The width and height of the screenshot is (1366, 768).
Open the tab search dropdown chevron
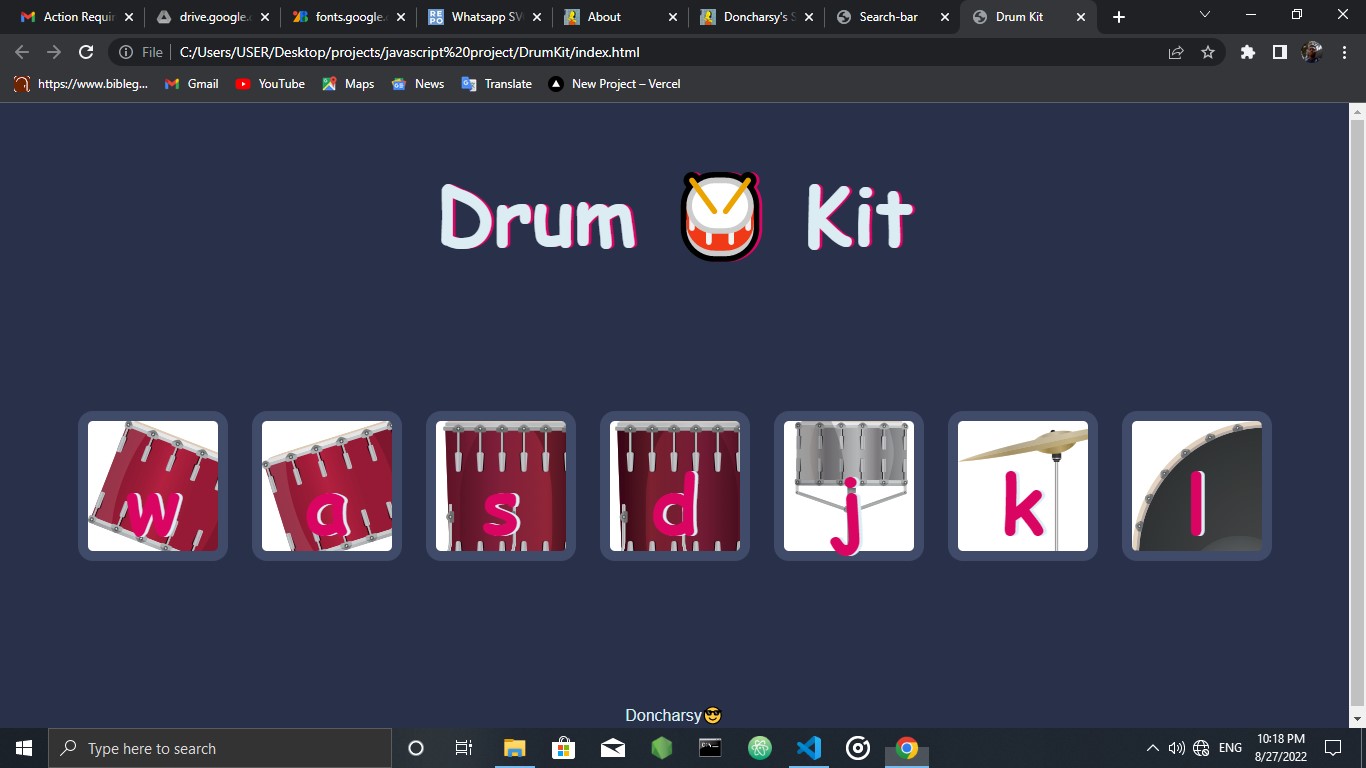point(1204,16)
